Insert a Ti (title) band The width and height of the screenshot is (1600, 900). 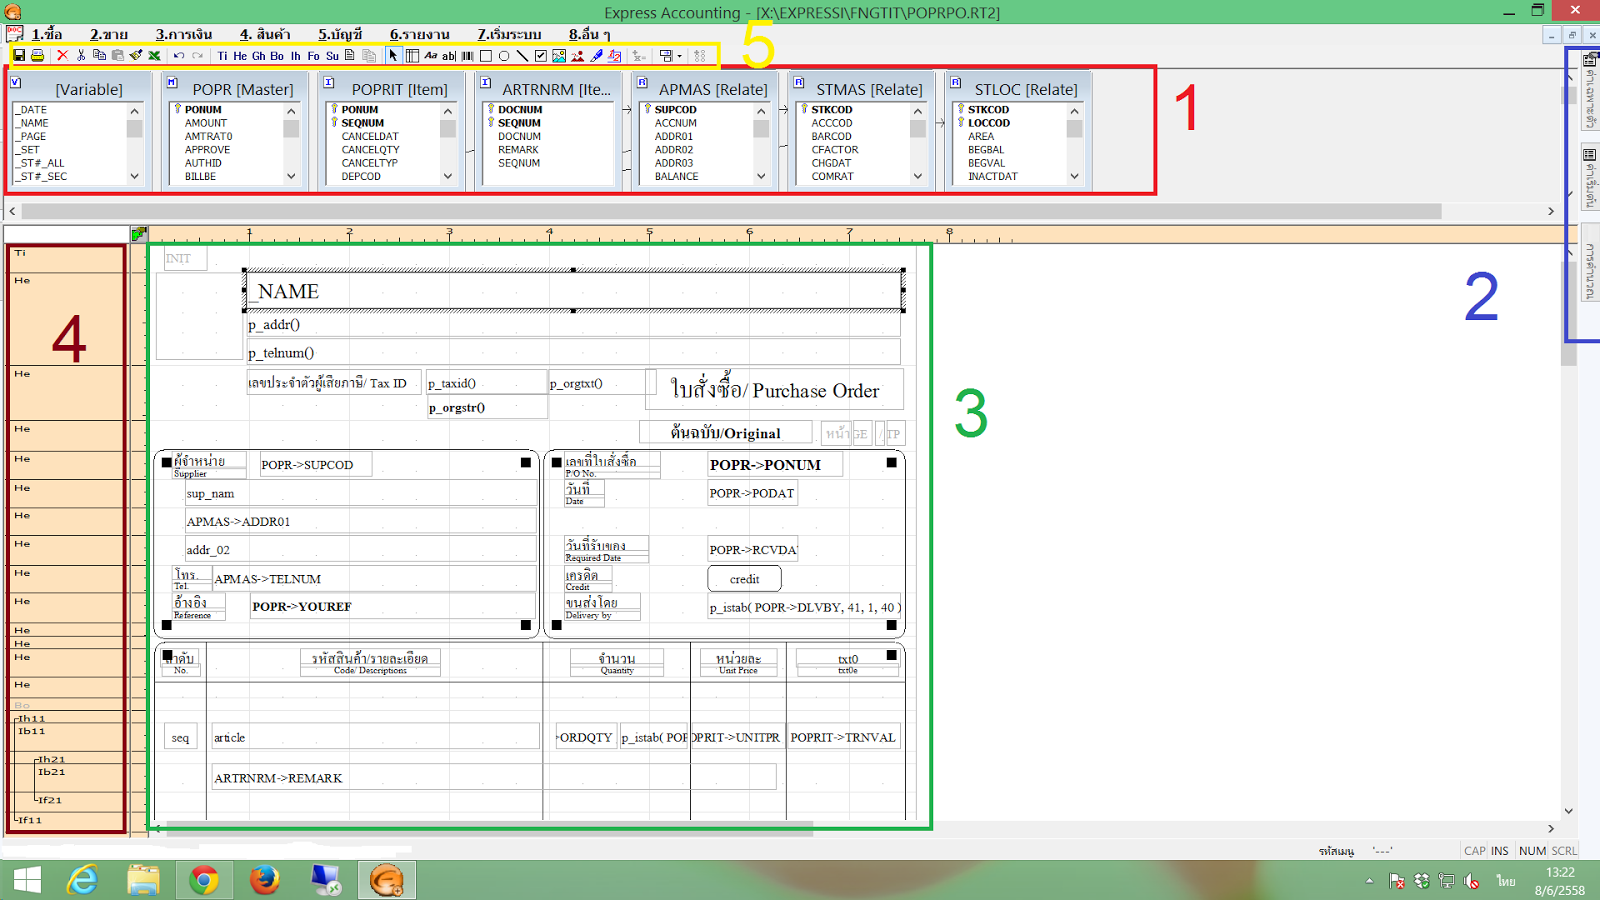[222, 56]
